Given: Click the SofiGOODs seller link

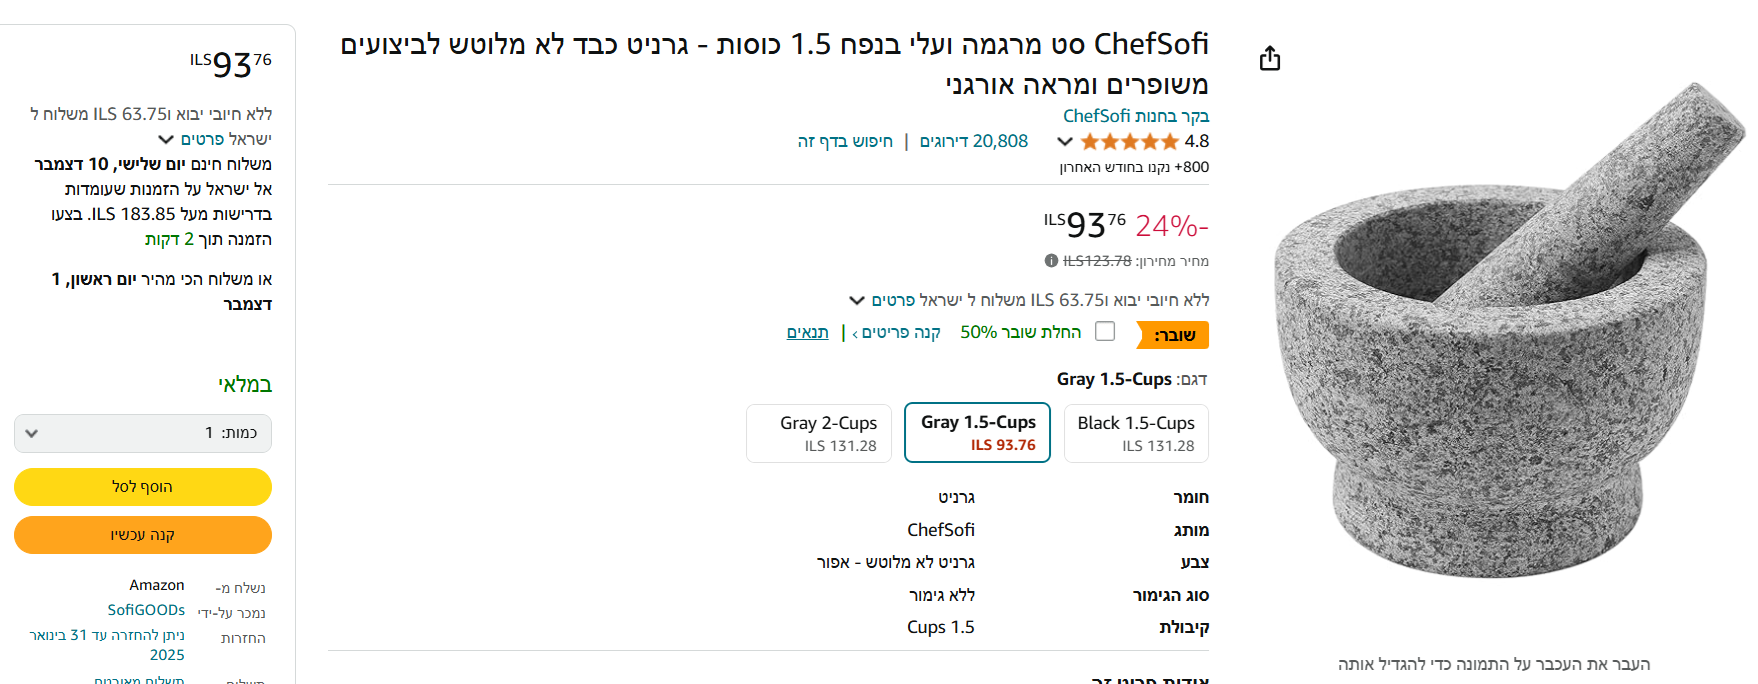Looking at the screenshot, I should [146, 610].
